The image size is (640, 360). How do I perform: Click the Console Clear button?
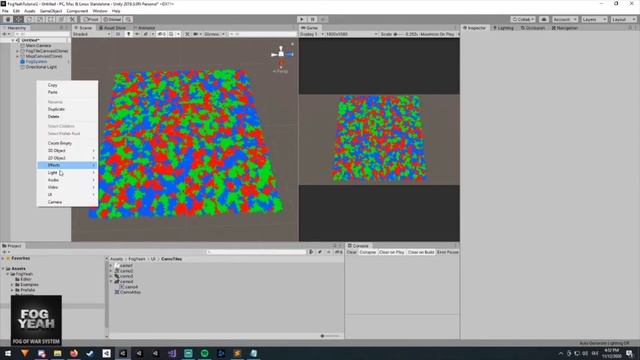(x=351, y=252)
